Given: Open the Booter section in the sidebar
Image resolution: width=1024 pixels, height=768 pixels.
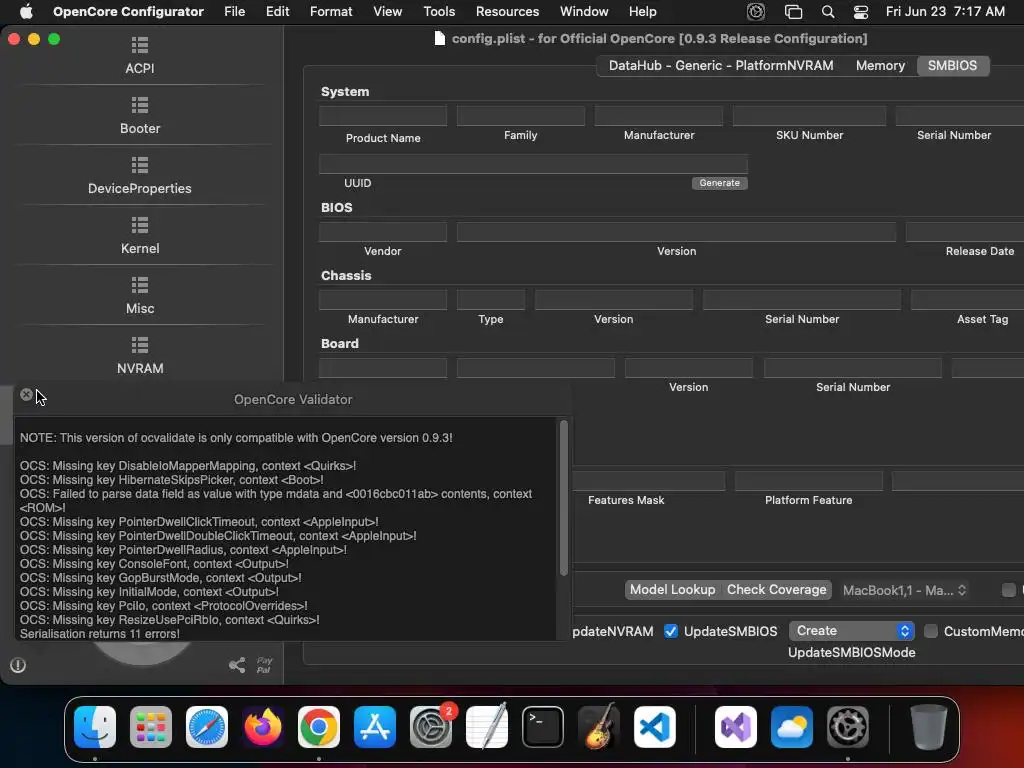Looking at the screenshot, I should [140, 116].
